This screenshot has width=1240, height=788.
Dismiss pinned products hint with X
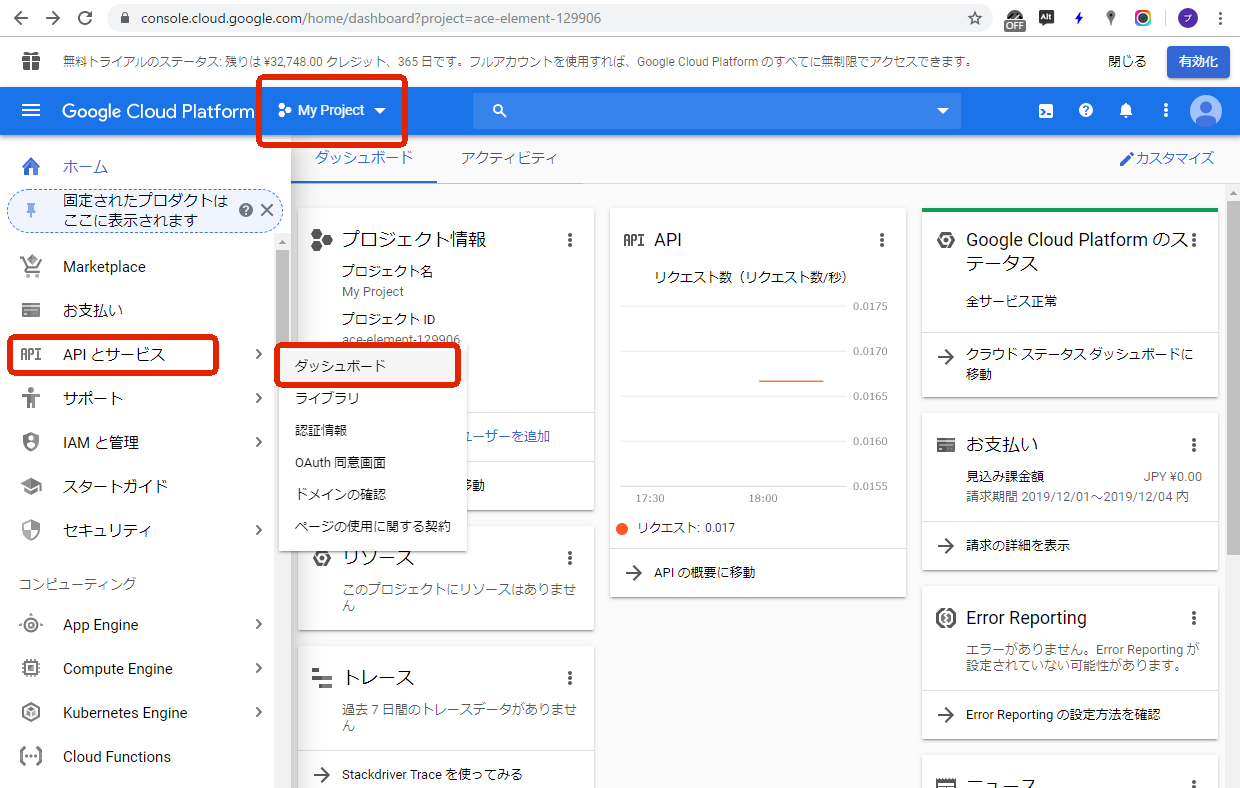coord(267,210)
